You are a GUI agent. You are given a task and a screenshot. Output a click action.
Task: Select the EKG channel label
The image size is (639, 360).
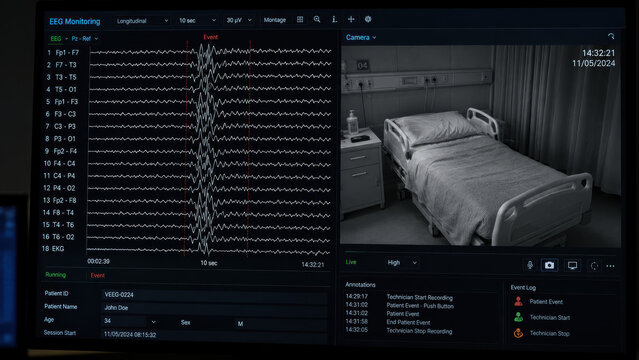point(57,249)
